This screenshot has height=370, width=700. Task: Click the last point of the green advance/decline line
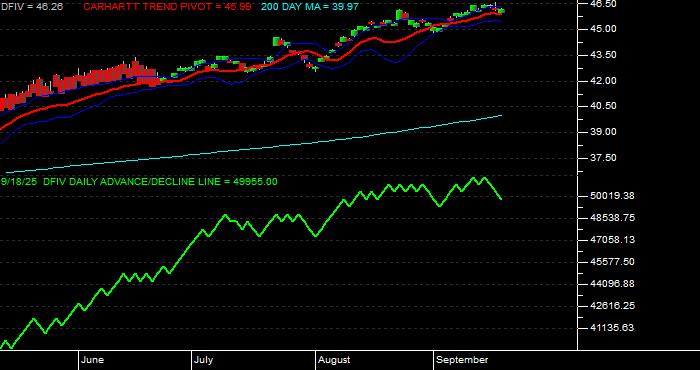[501, 199]
